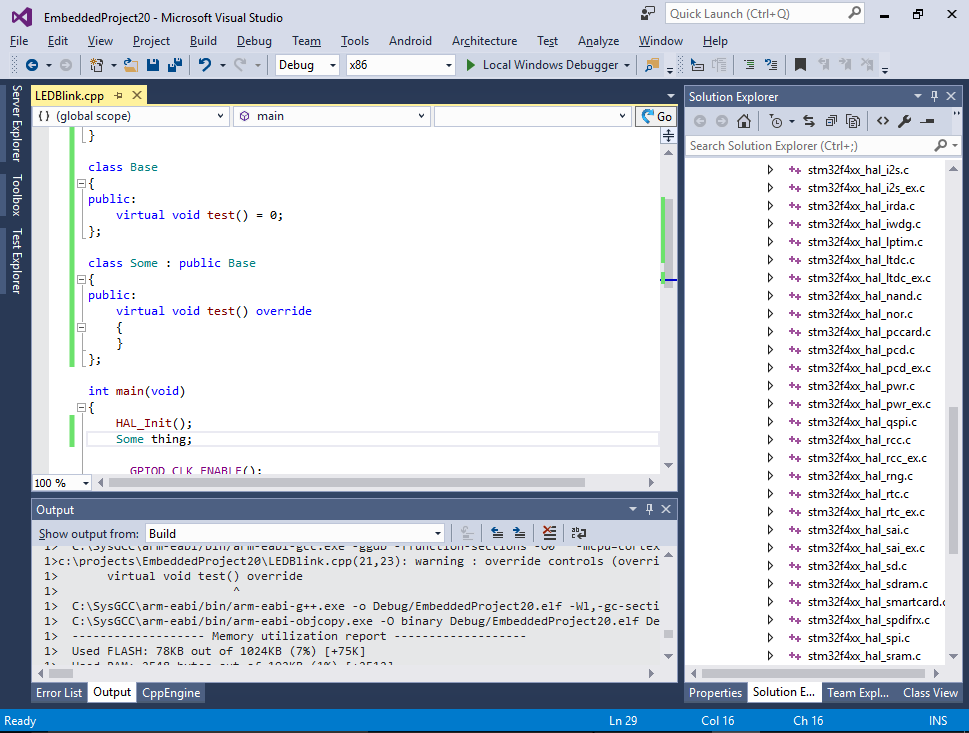The height and width of the screenshot is (733, 969).
Task: Click the Undo arrow icon
Action: [205, 65]
